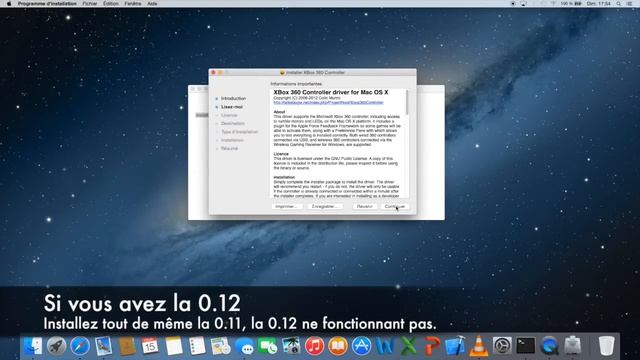Open App Store icon in dock
Image resolution: width=640 pixels, height=360 pixels.
[x=362, y=346]
